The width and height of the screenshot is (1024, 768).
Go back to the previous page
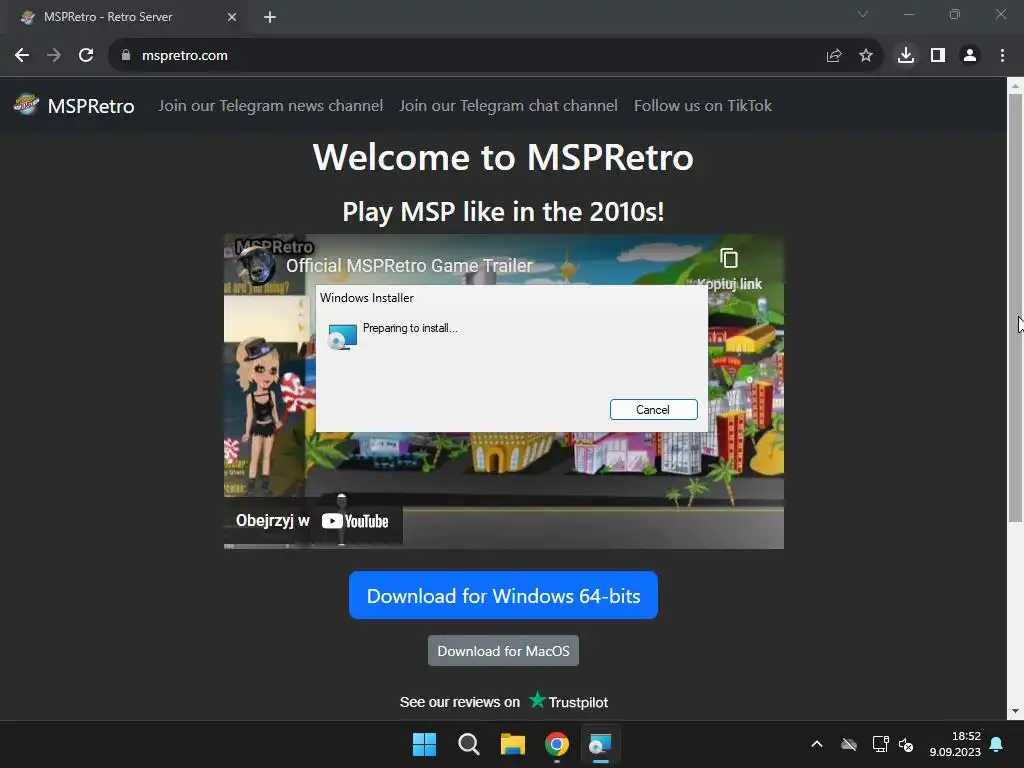(x=22, y=56)
